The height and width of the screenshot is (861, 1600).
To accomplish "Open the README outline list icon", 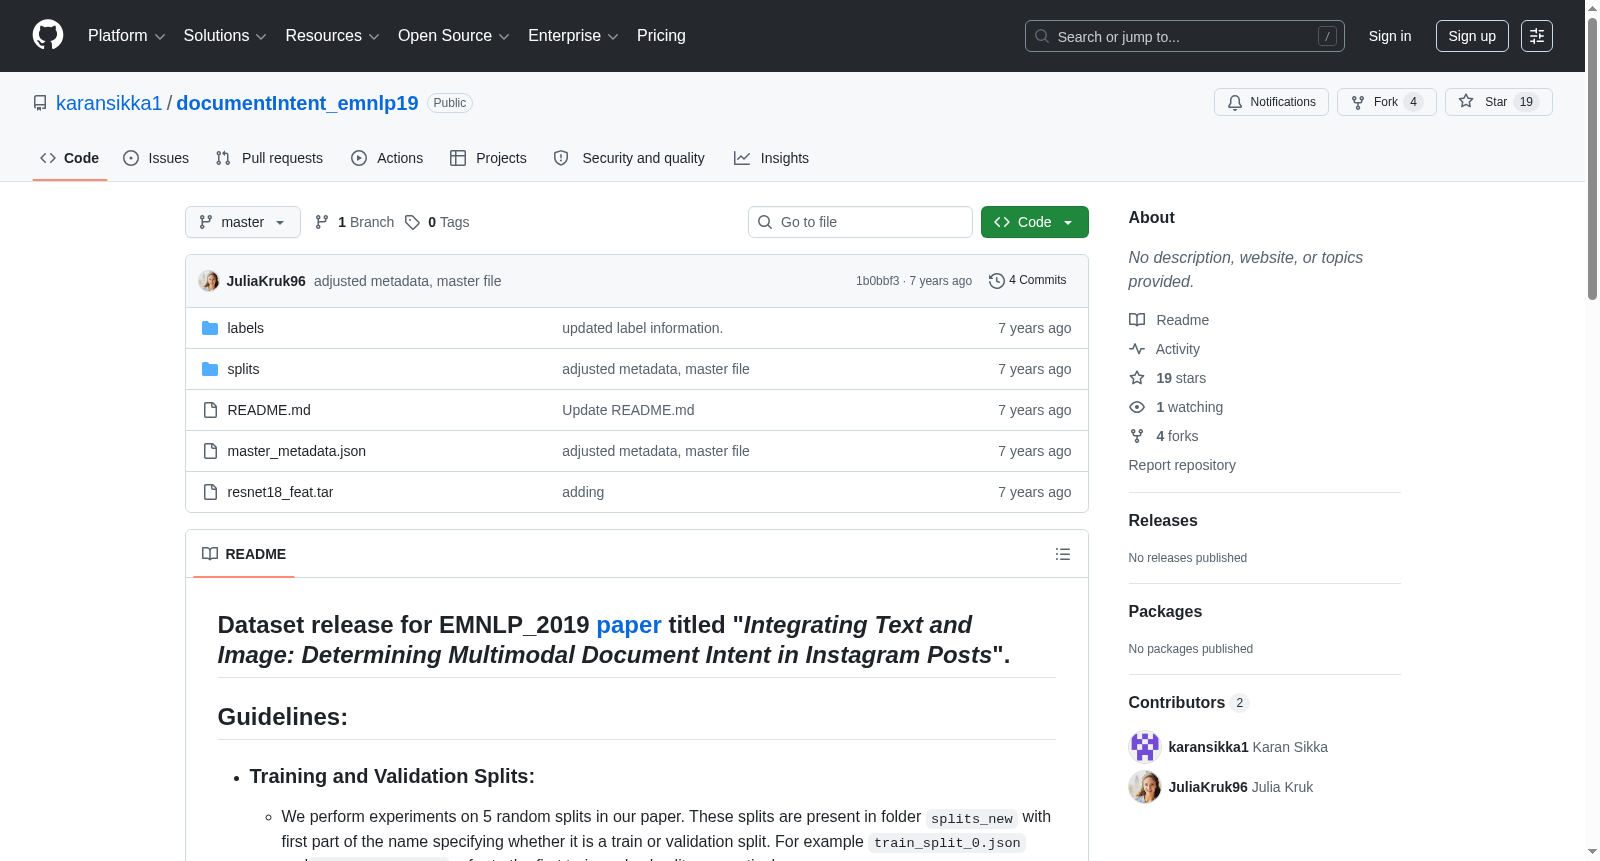I will tap(1063, 554).
